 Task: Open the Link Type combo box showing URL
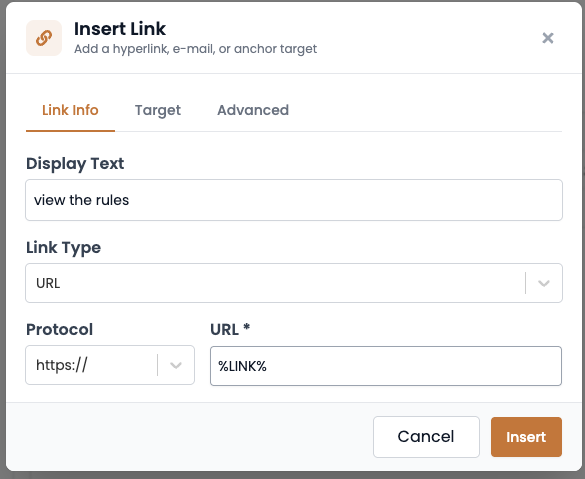click(294, 283)
